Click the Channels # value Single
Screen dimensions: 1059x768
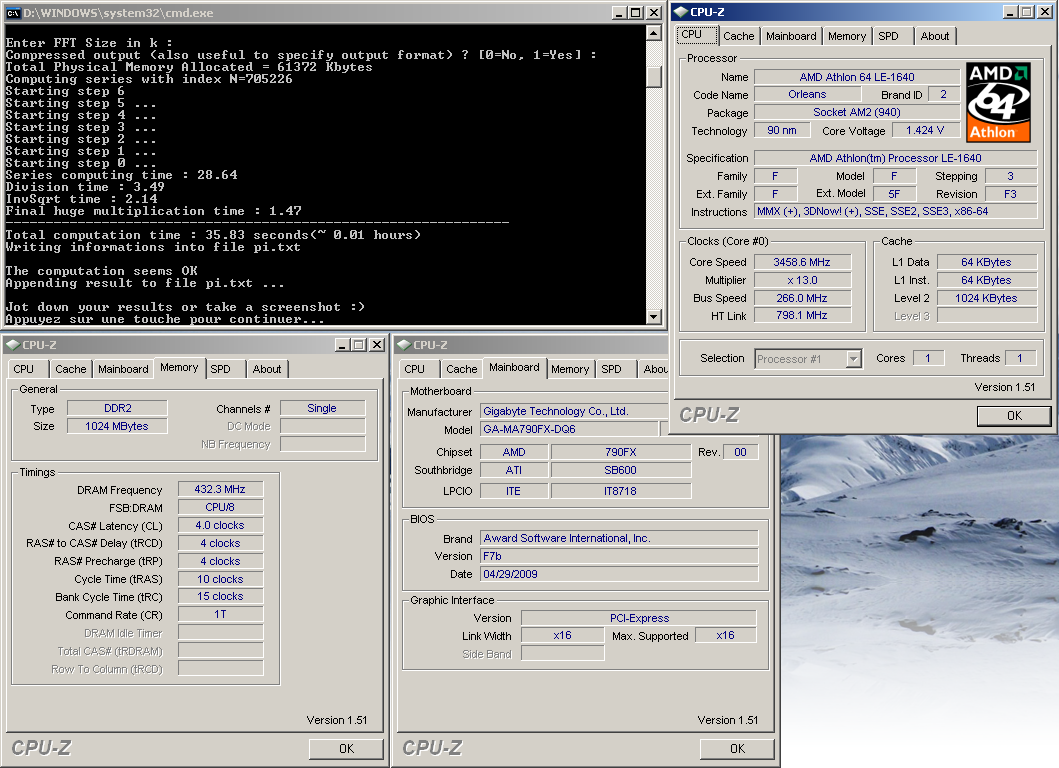coord(322,408)
